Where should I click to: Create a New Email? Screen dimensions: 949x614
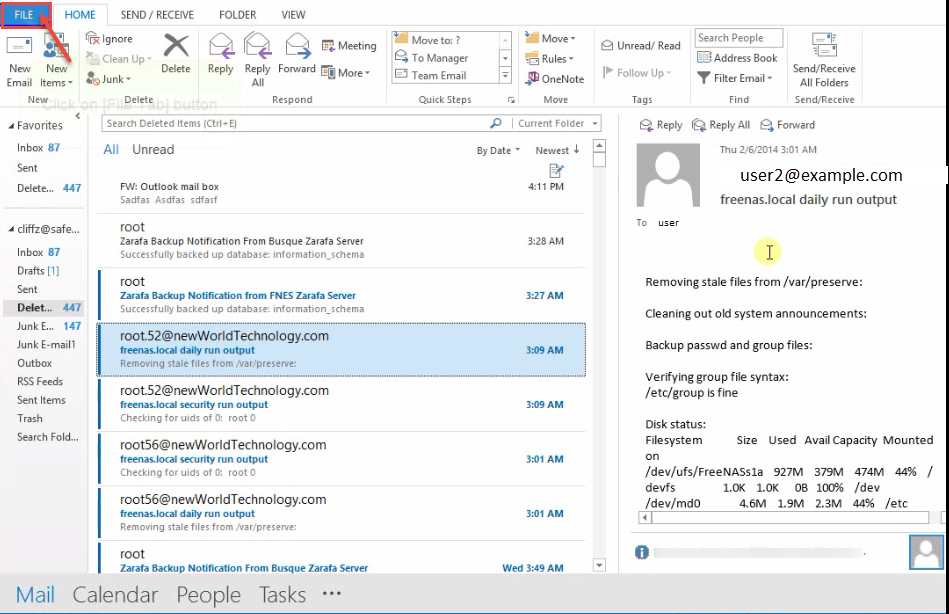coord(19,61)
